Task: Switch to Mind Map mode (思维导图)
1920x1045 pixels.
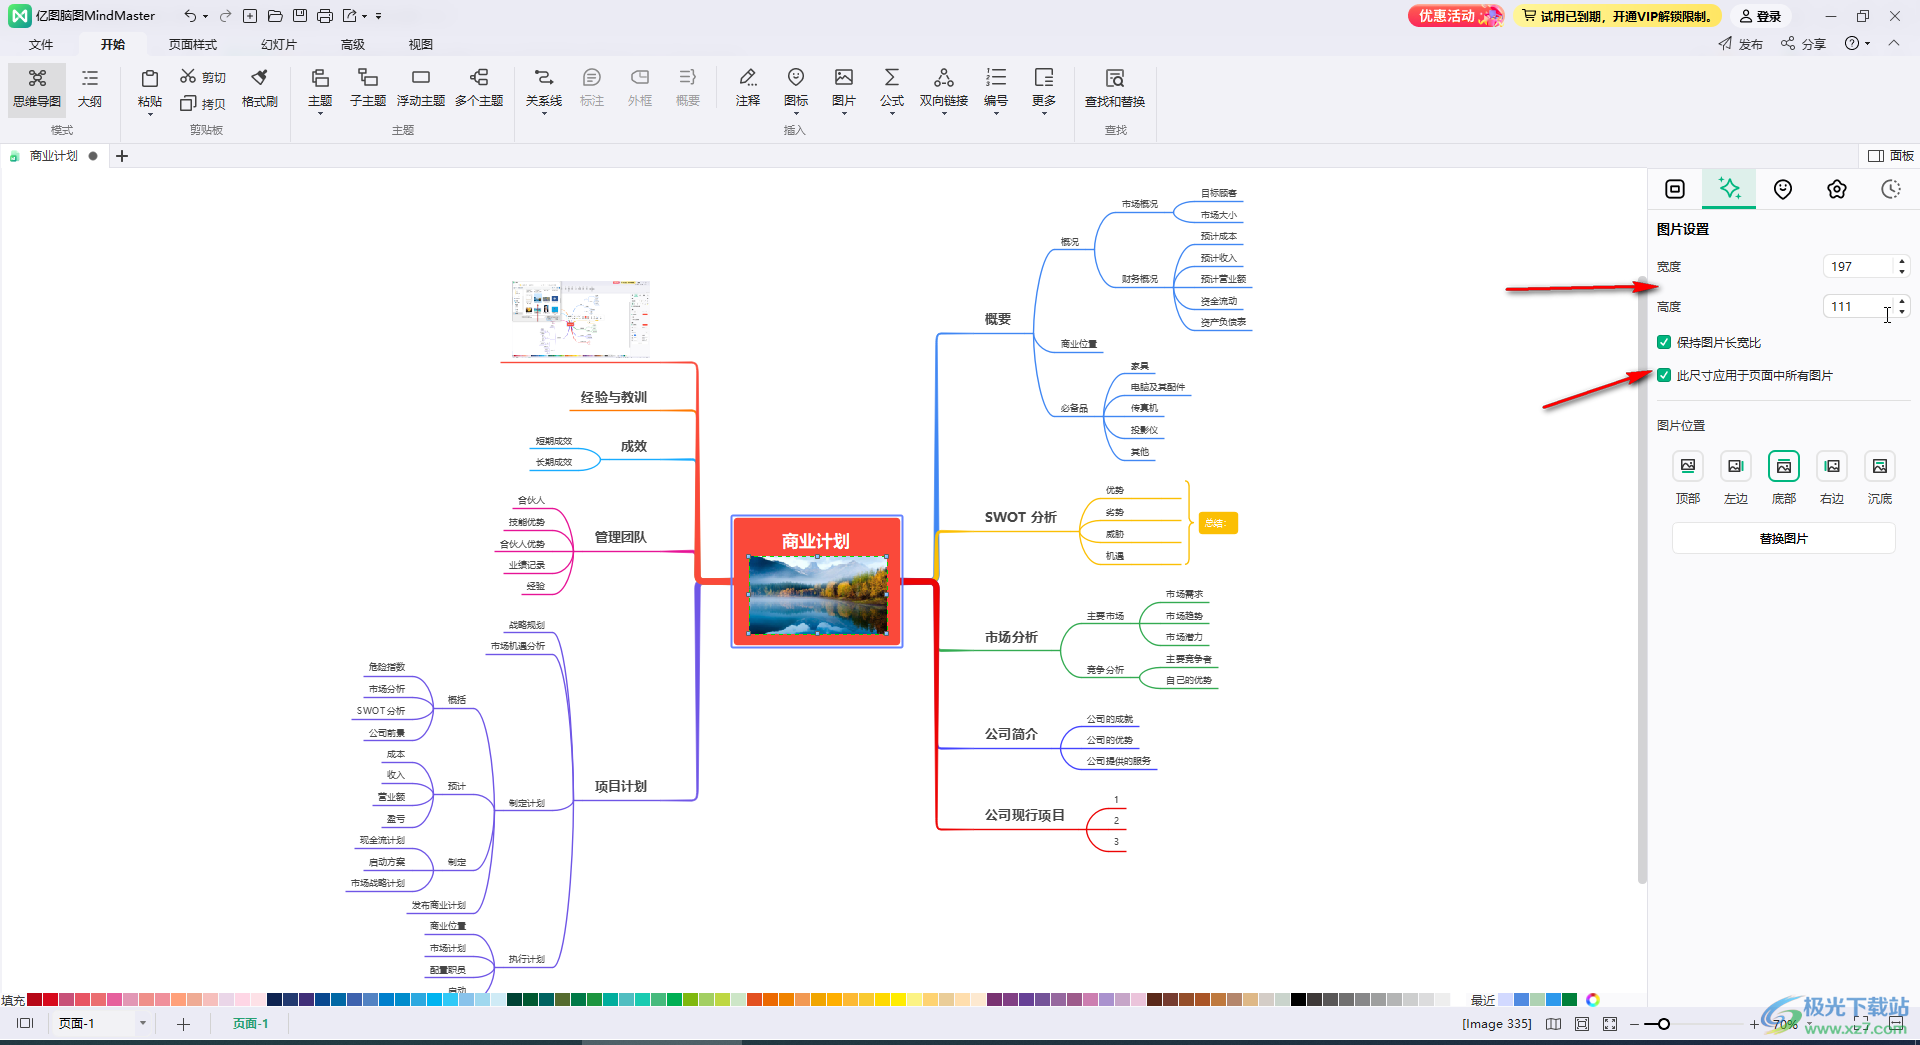Action: pyautogui.click(x=37, y=89)
